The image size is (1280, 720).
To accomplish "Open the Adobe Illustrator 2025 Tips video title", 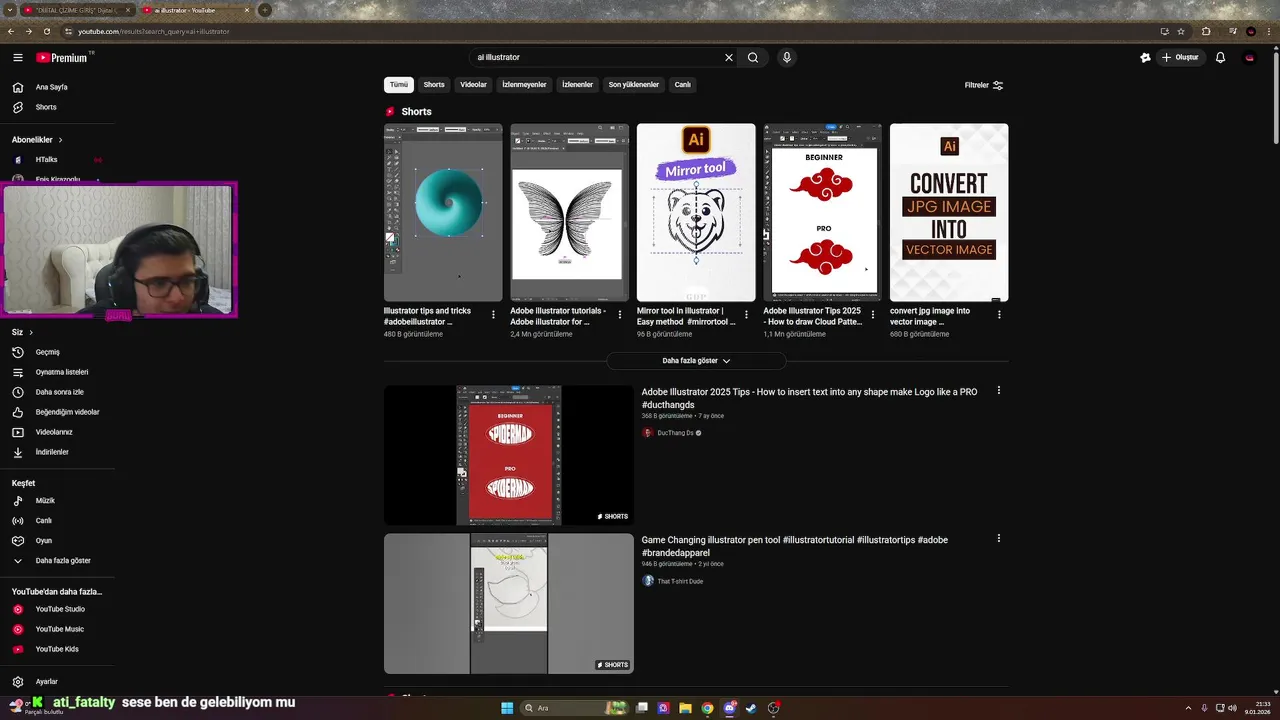I will coord(809,398).
